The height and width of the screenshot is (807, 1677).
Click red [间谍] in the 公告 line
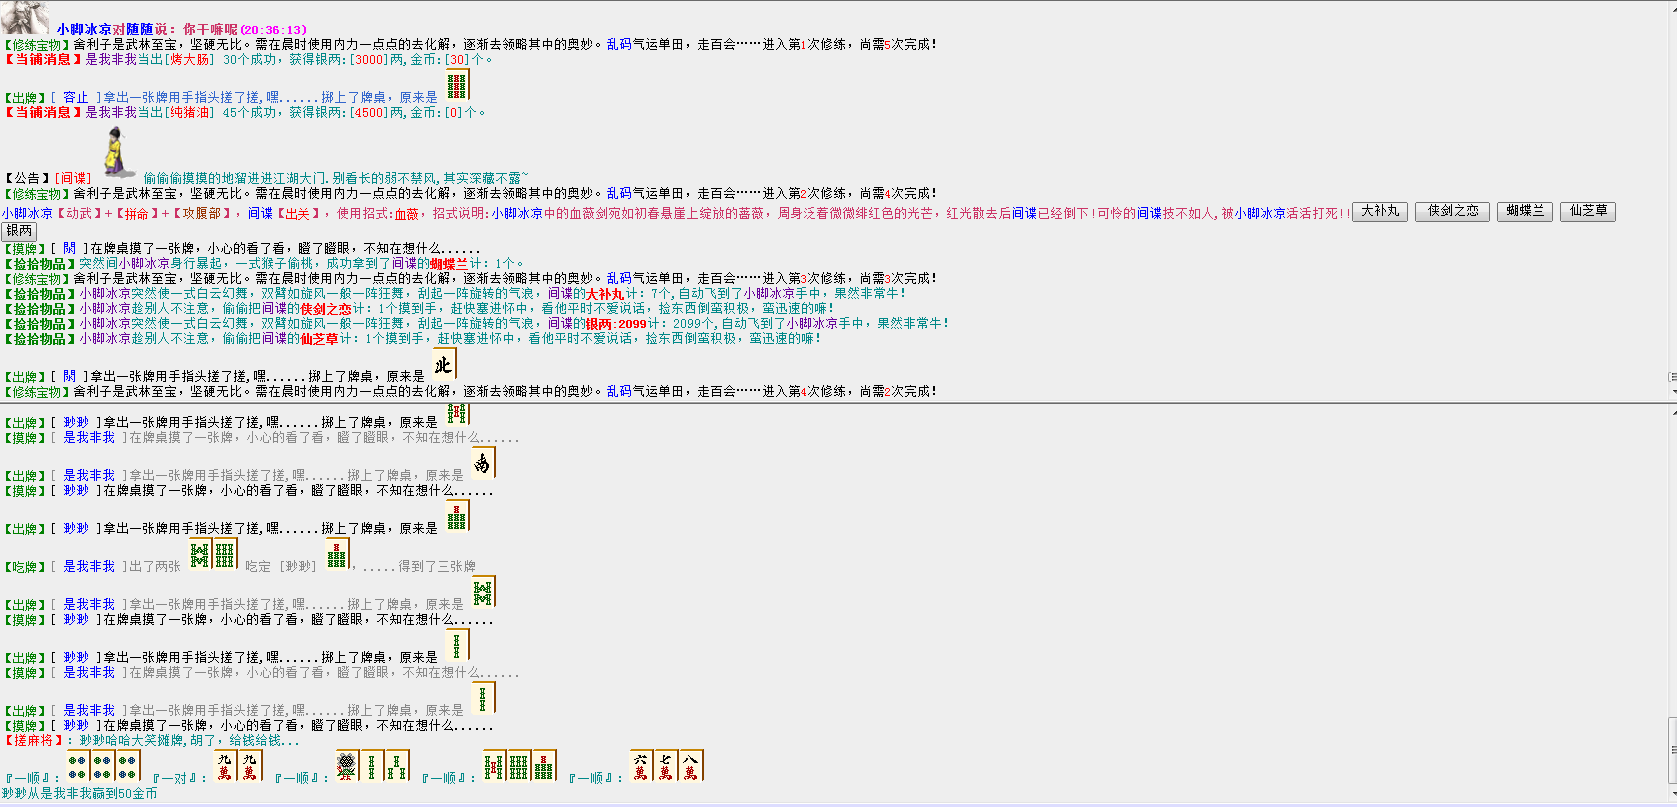pyautogui.click(x=72, y=178)
